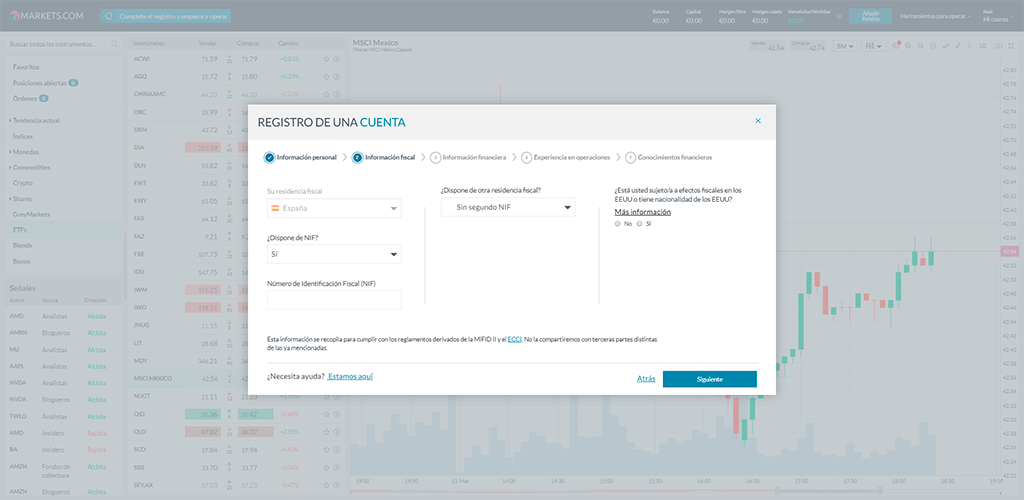Open the chart type candlestick dropdown
1024x500 pixels.
[873, 46]
